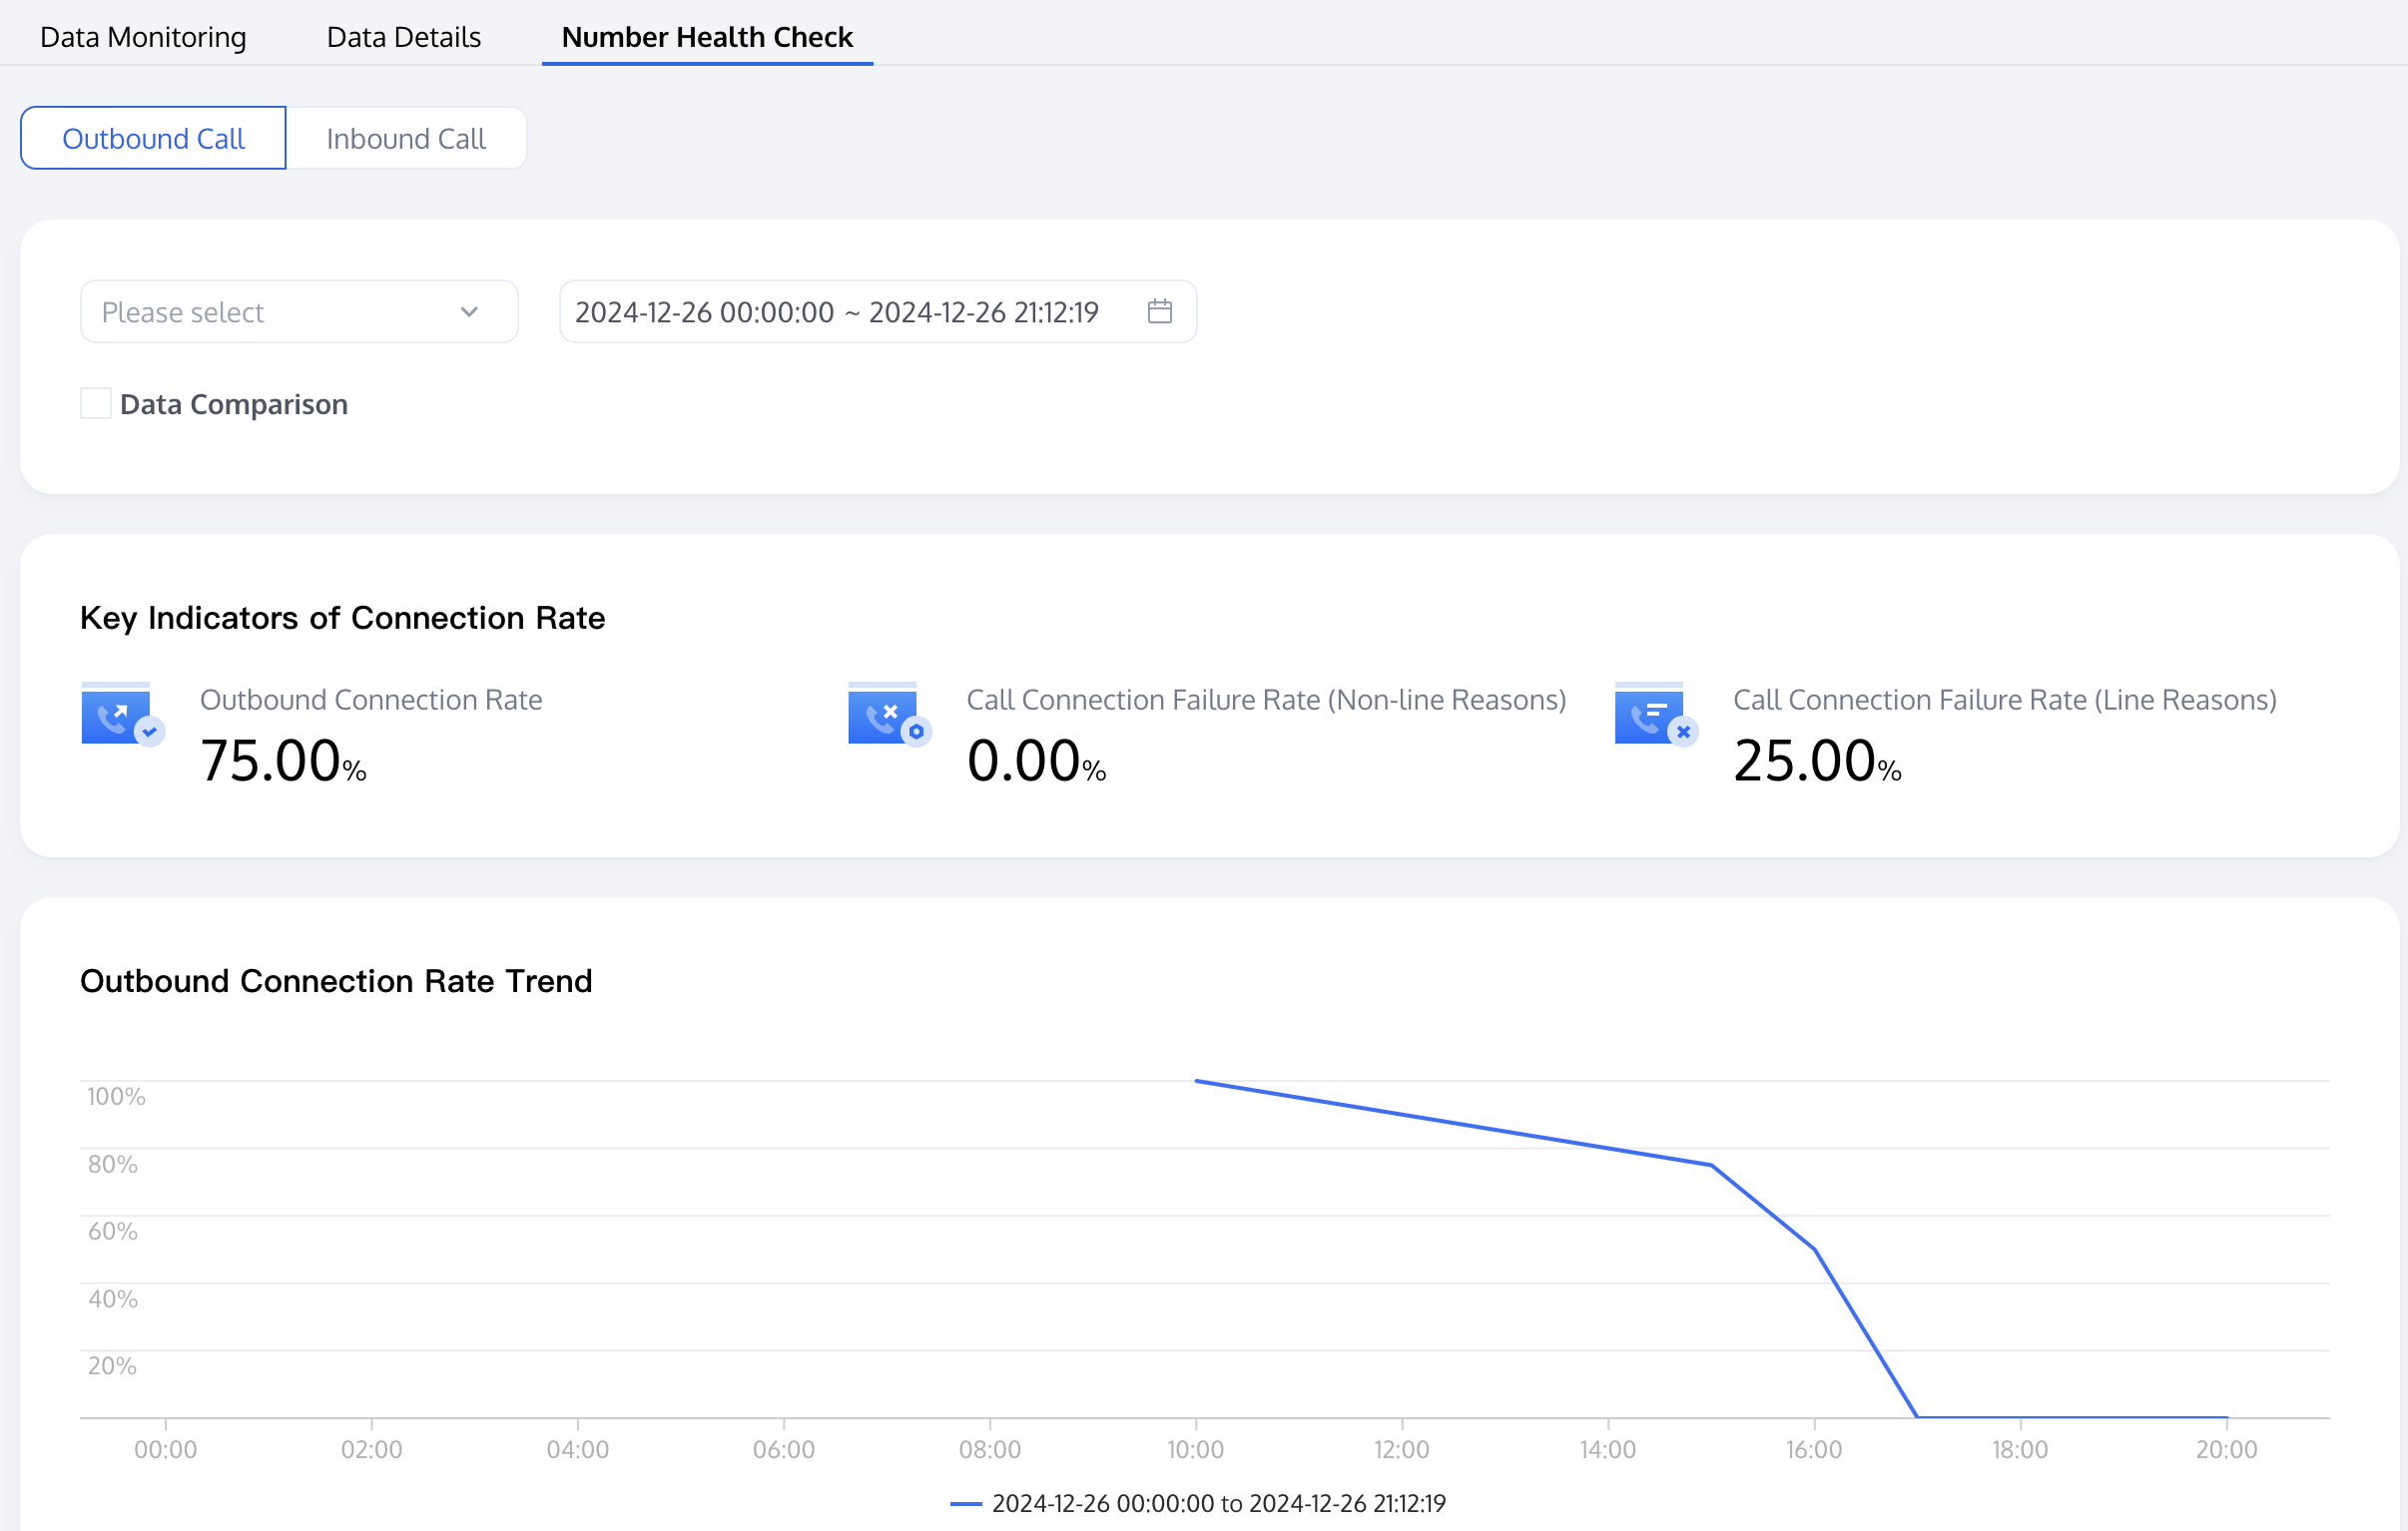The height and width of the screenshot is (1531, 2408).
Task: Switch to the Data Monitoring tab
Action: 143,37
